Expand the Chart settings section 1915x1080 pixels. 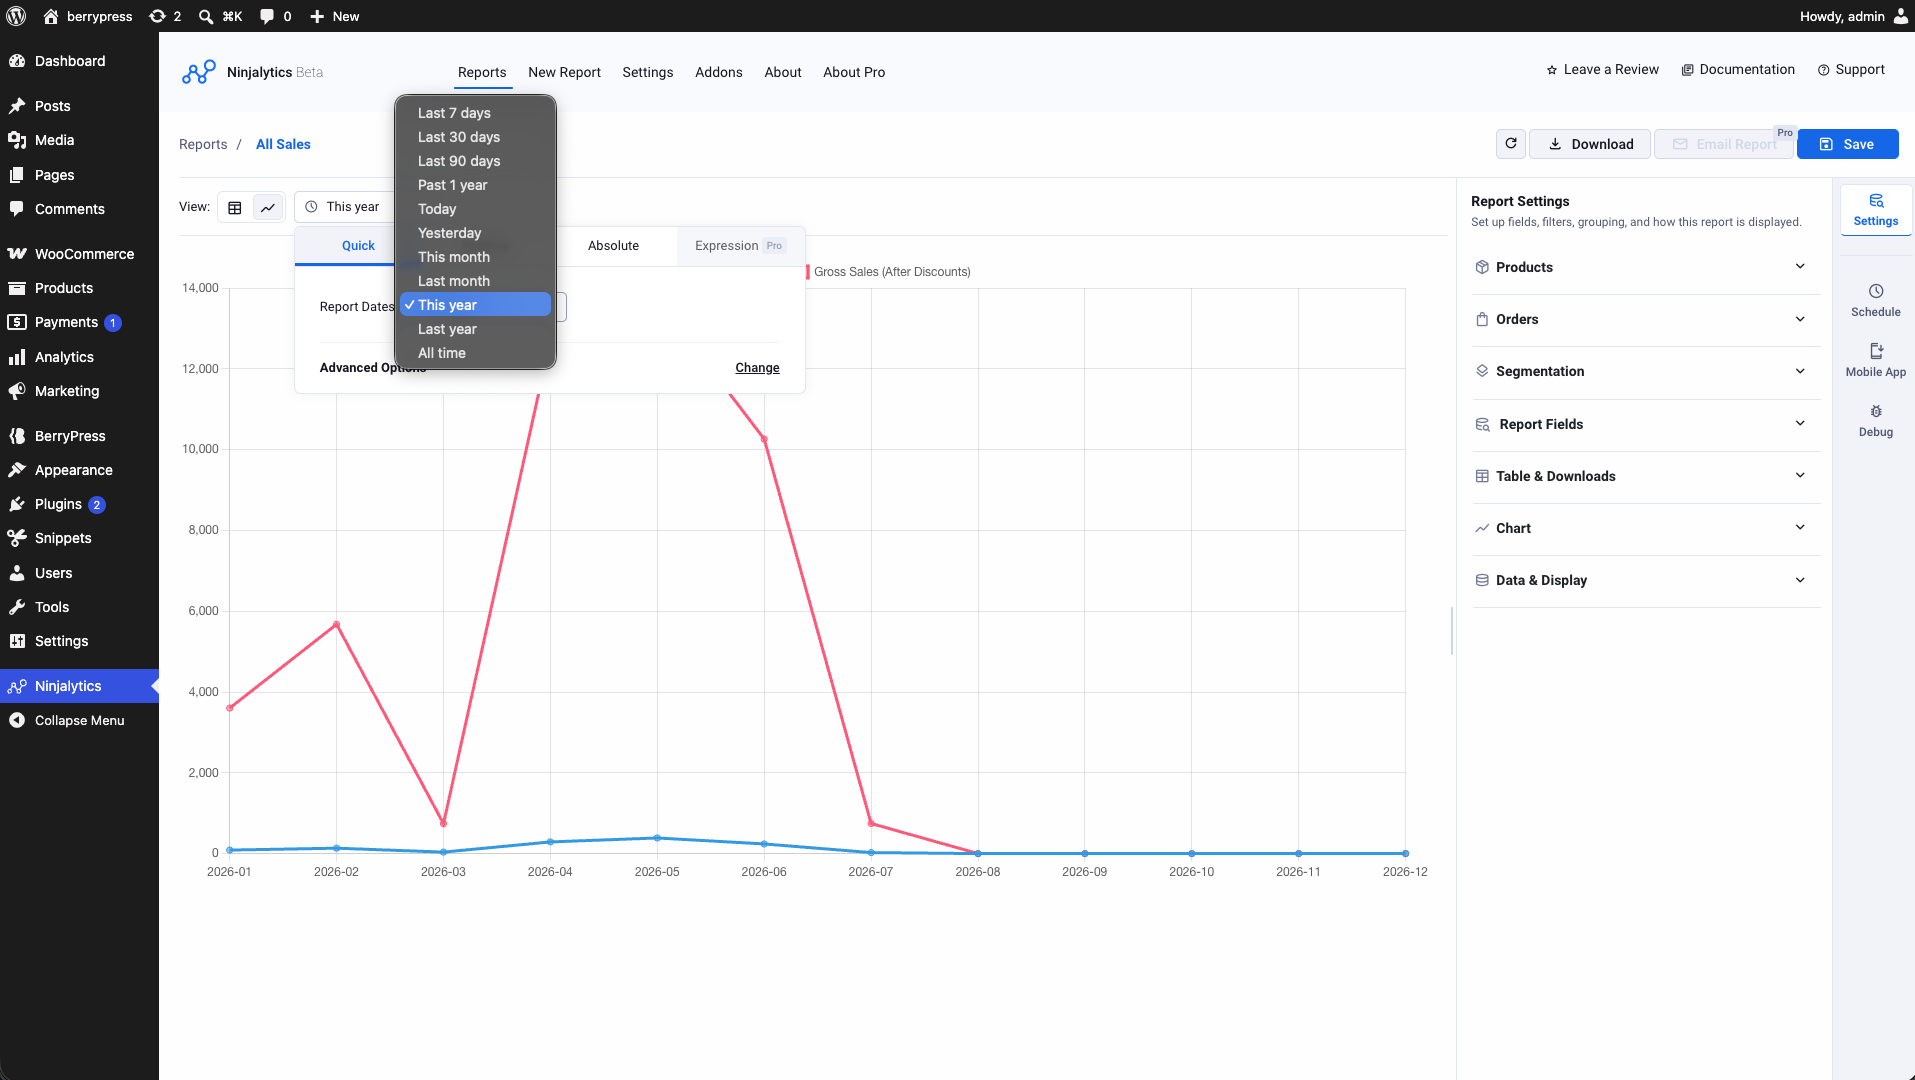point(1645,528)
